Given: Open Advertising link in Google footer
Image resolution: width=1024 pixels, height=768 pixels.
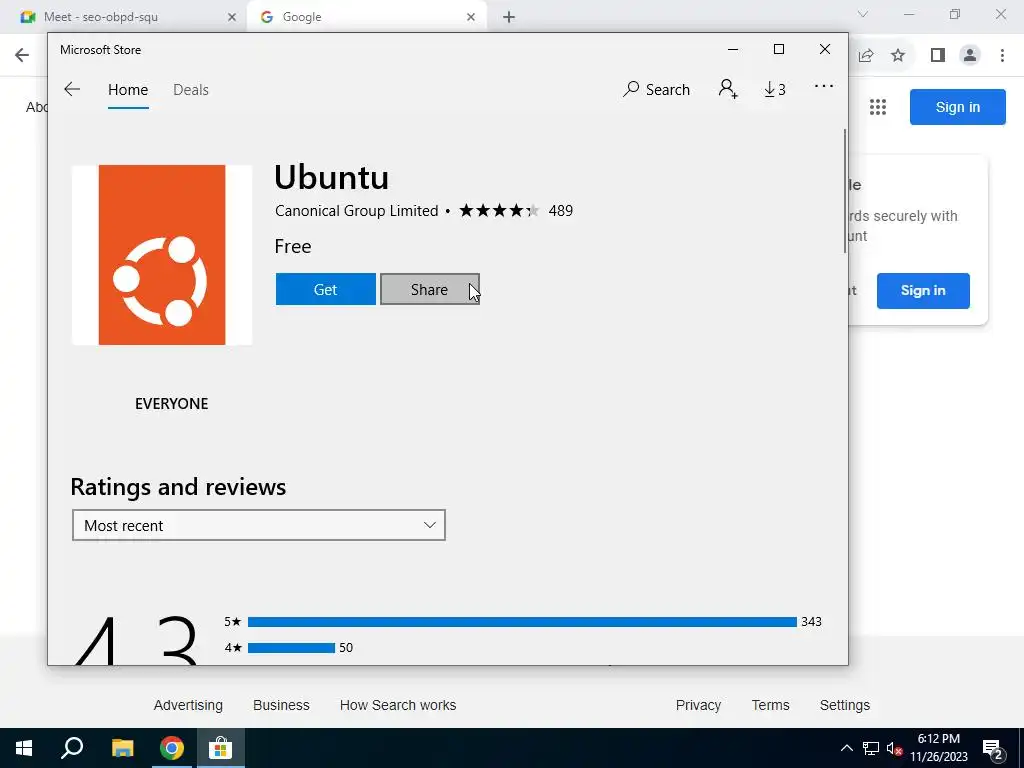Looking at the screenshot, I should (x=188, y=705).
